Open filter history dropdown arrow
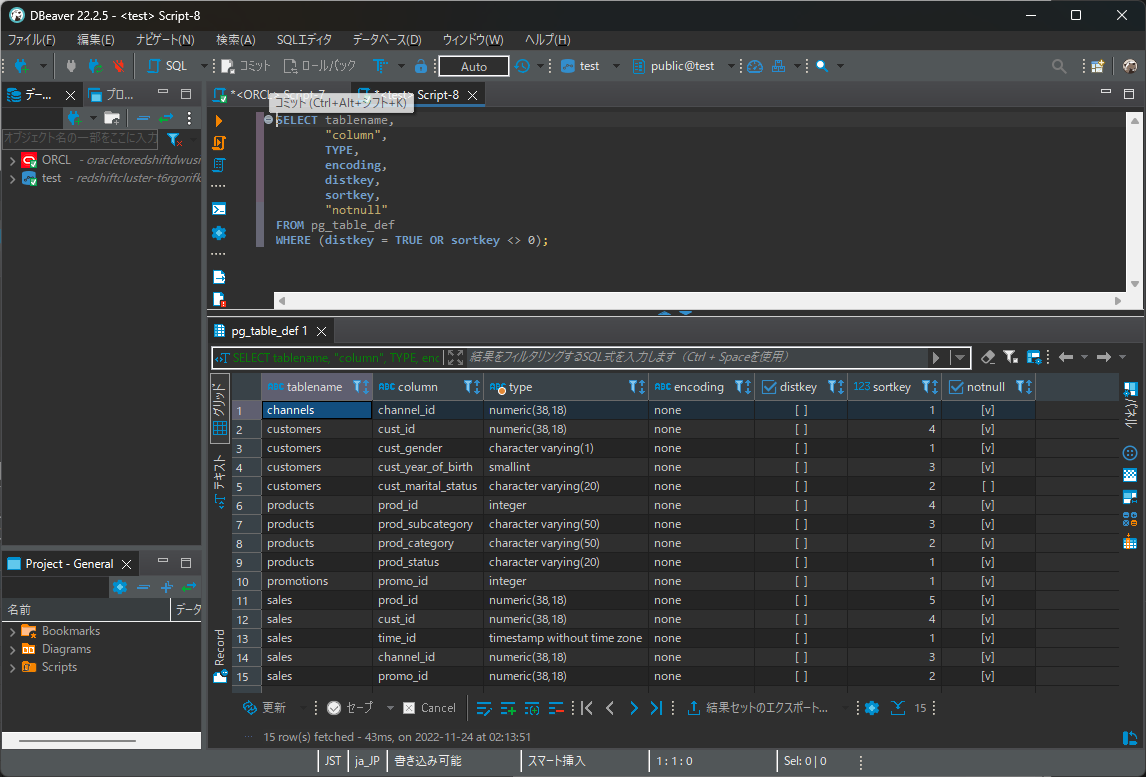 click(960, 357)
